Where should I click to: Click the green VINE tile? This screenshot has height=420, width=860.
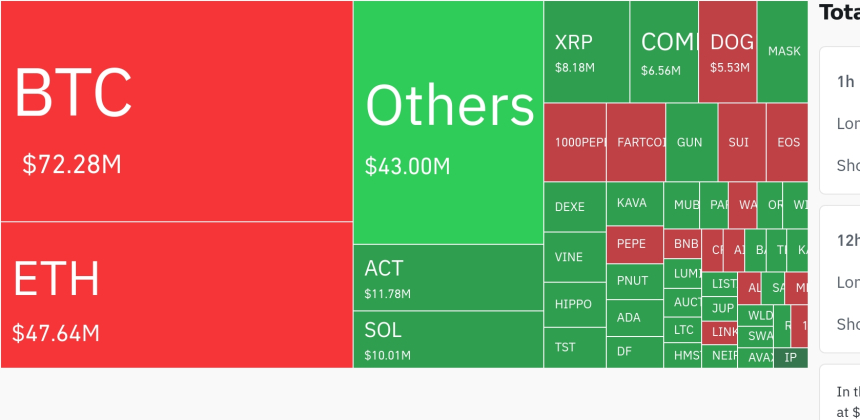pyautogui.click(x=575, y=257)
